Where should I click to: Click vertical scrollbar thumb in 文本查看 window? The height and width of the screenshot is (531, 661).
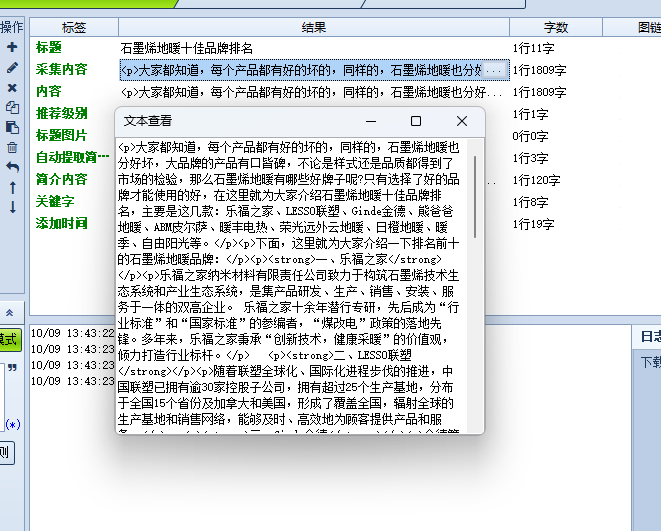point(476,197)
